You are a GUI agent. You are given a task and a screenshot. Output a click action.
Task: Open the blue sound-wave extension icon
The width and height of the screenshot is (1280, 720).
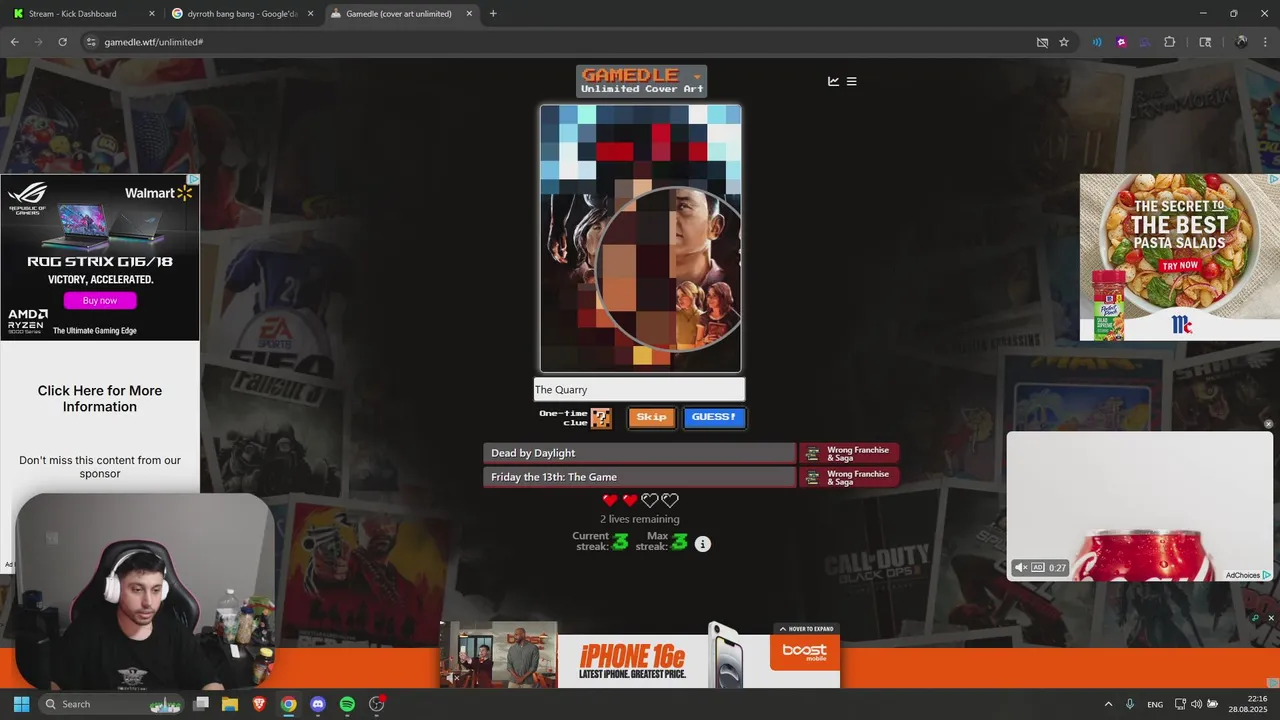click(1097, 42)
